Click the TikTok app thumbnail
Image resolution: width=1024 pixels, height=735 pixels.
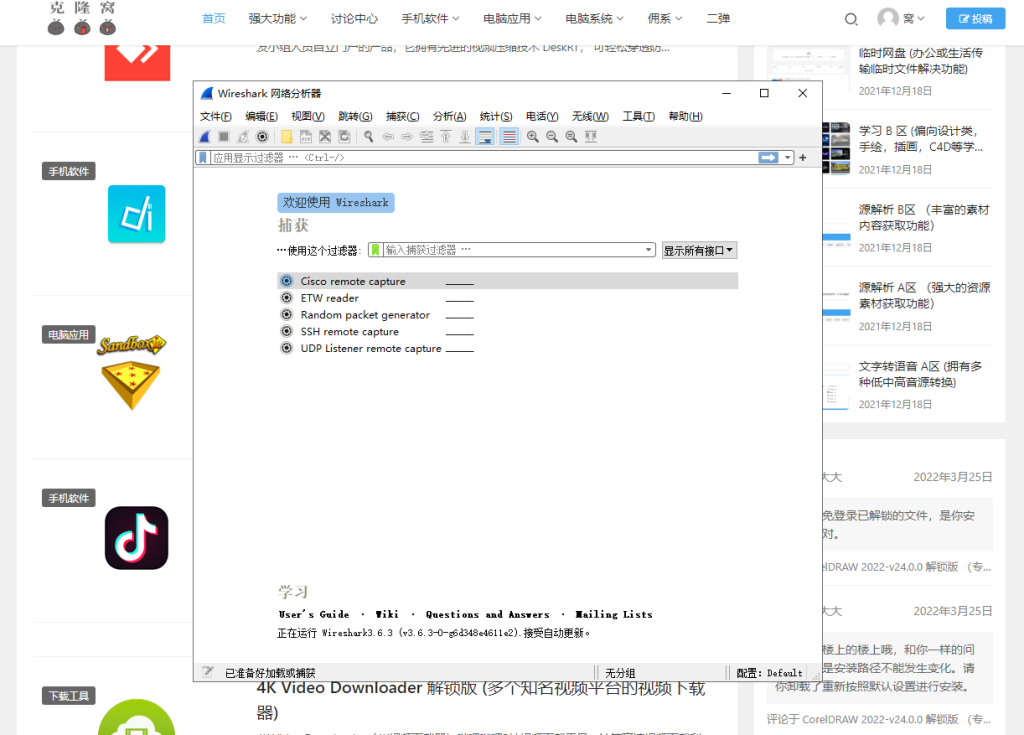click(x=136, y=538)
